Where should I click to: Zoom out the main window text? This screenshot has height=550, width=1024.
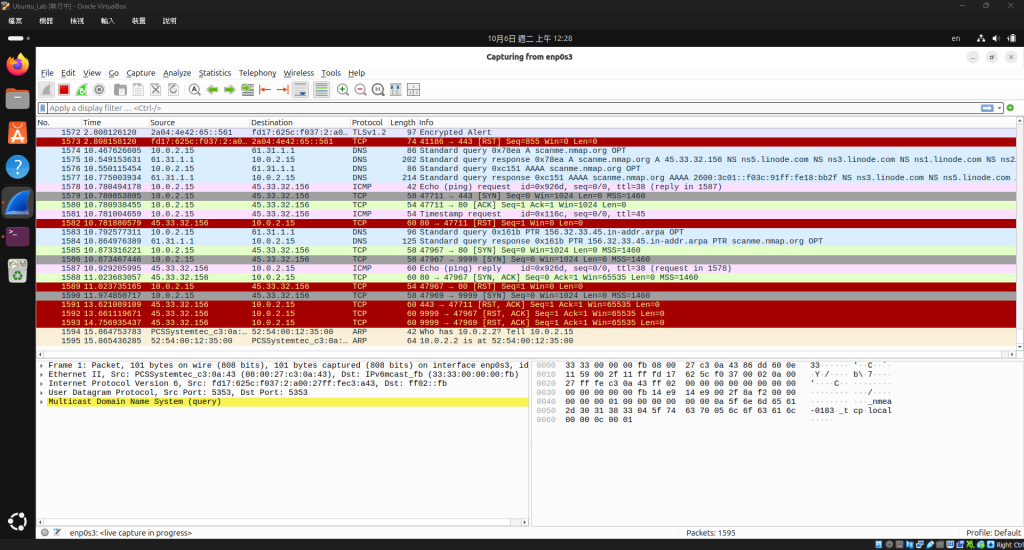(360, 89)
